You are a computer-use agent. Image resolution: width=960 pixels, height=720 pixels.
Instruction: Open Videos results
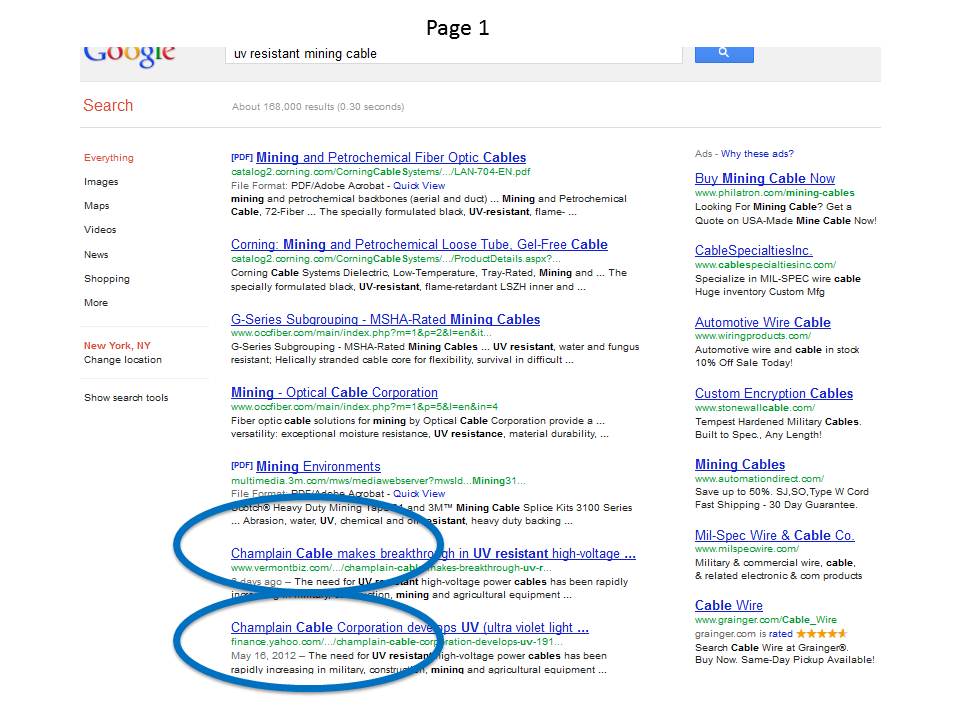[100, 230]
